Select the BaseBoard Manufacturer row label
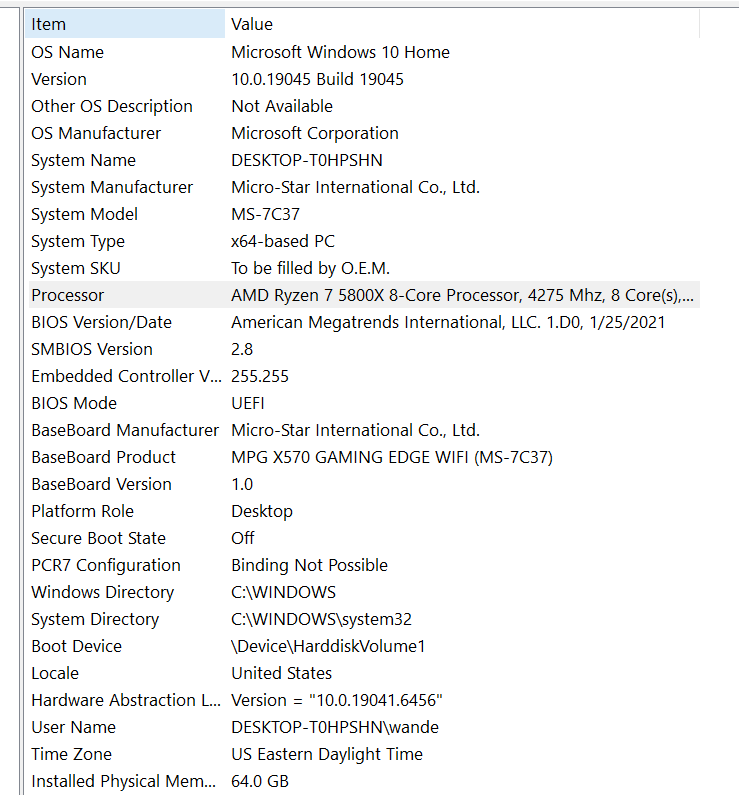739x795 pixels. (x=125, y=430)
